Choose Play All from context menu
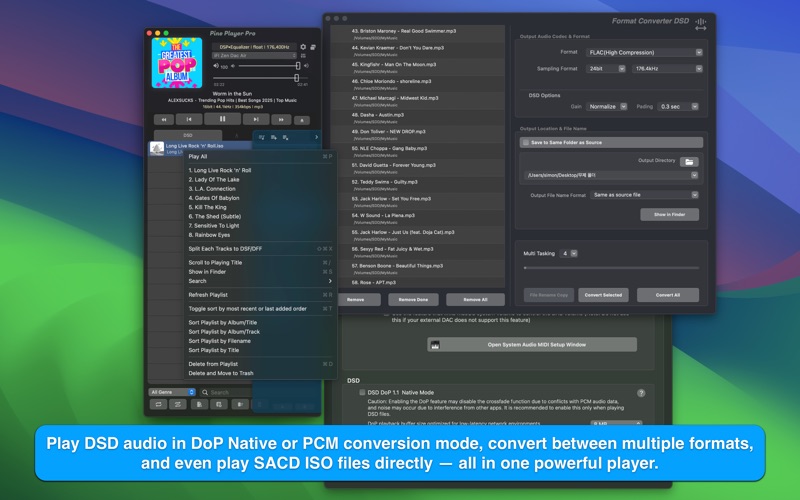The height and width of the screenshot is (500, 800). 260,157
